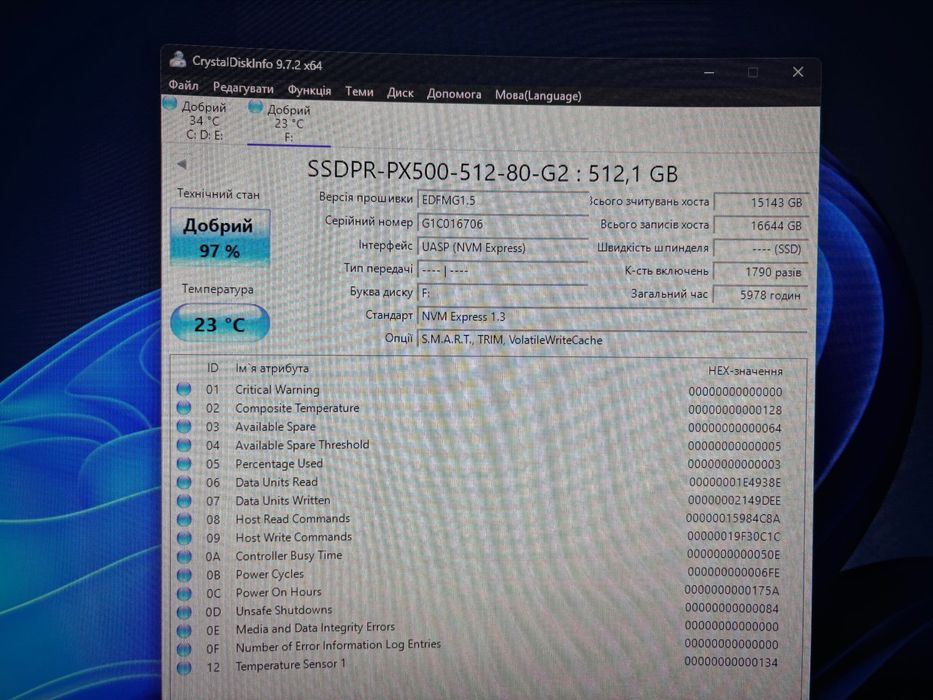This screenshot has height=700, width=933.
Task: Click the disk title SSDPR-PX500-512-80-G2
Action: (x=493, y=173)
